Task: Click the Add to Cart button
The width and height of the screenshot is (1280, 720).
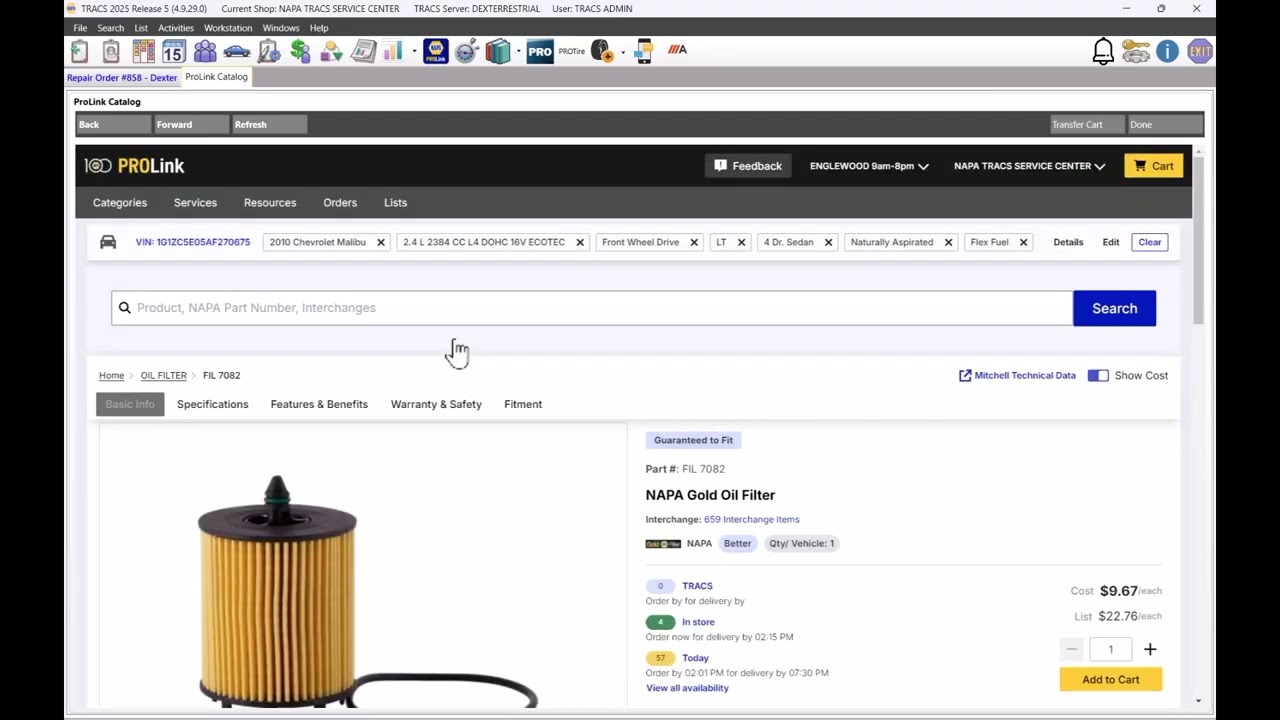Action: tap(1110, 679)
